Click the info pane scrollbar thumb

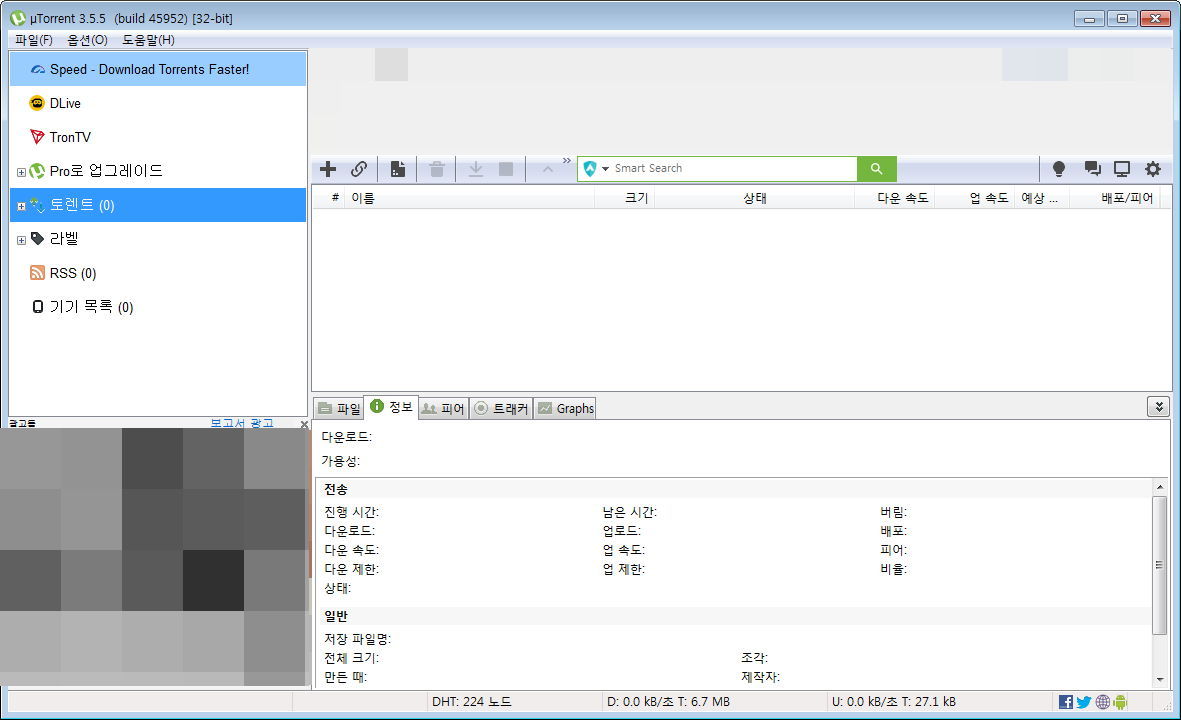[x=1160, y=564]
